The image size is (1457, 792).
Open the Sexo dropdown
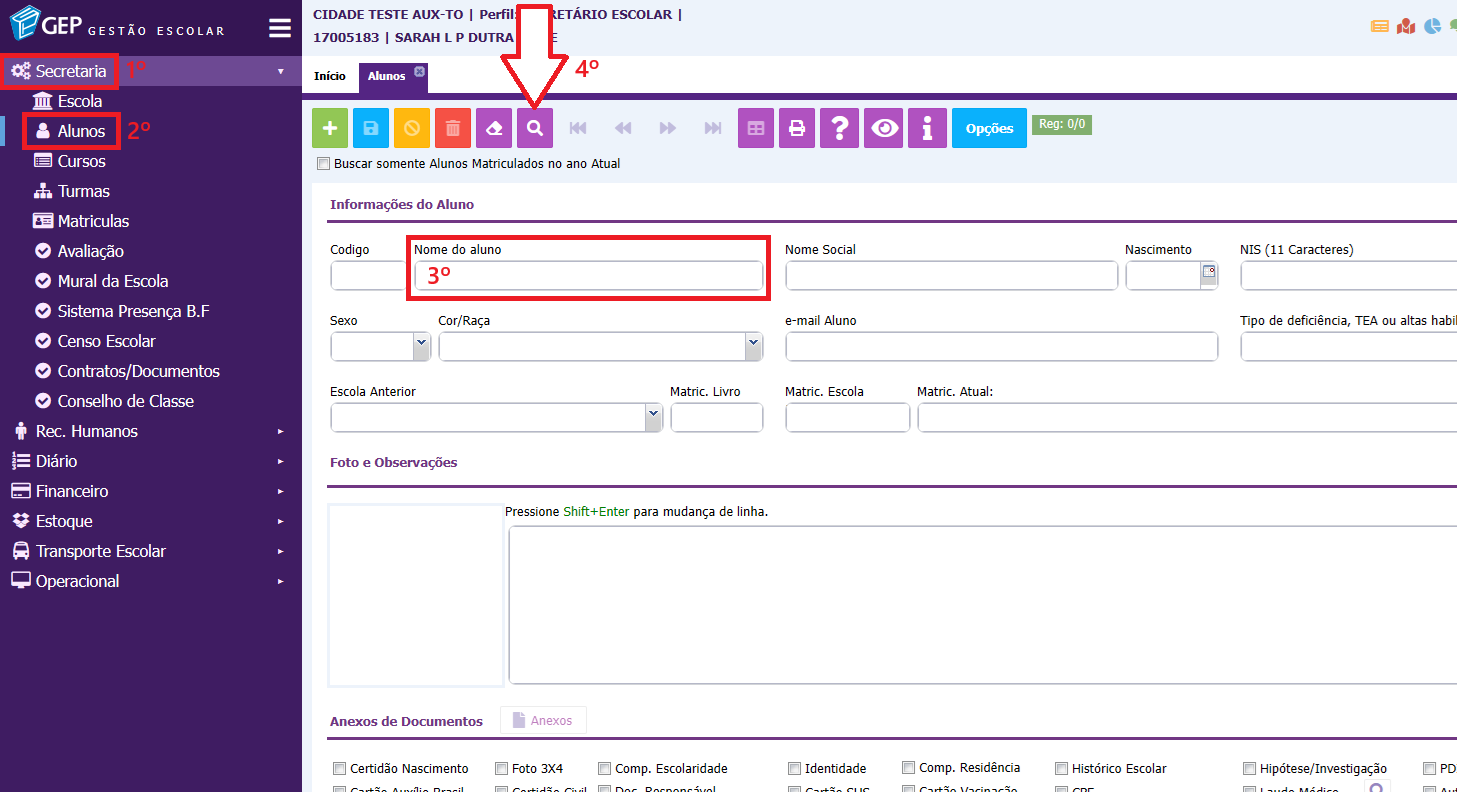(x=380, y=346)
